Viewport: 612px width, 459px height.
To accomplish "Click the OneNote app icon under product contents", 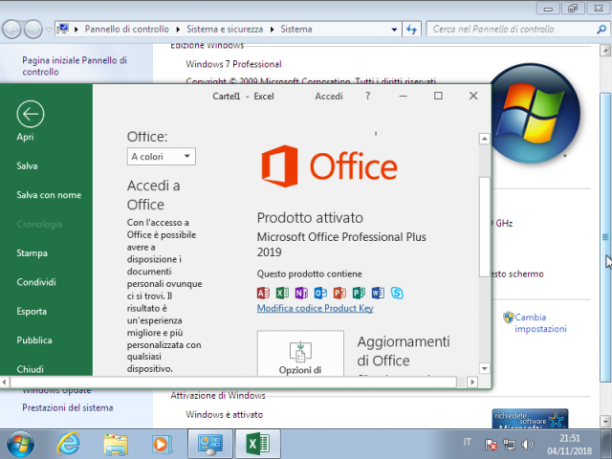I will [301, 293].
